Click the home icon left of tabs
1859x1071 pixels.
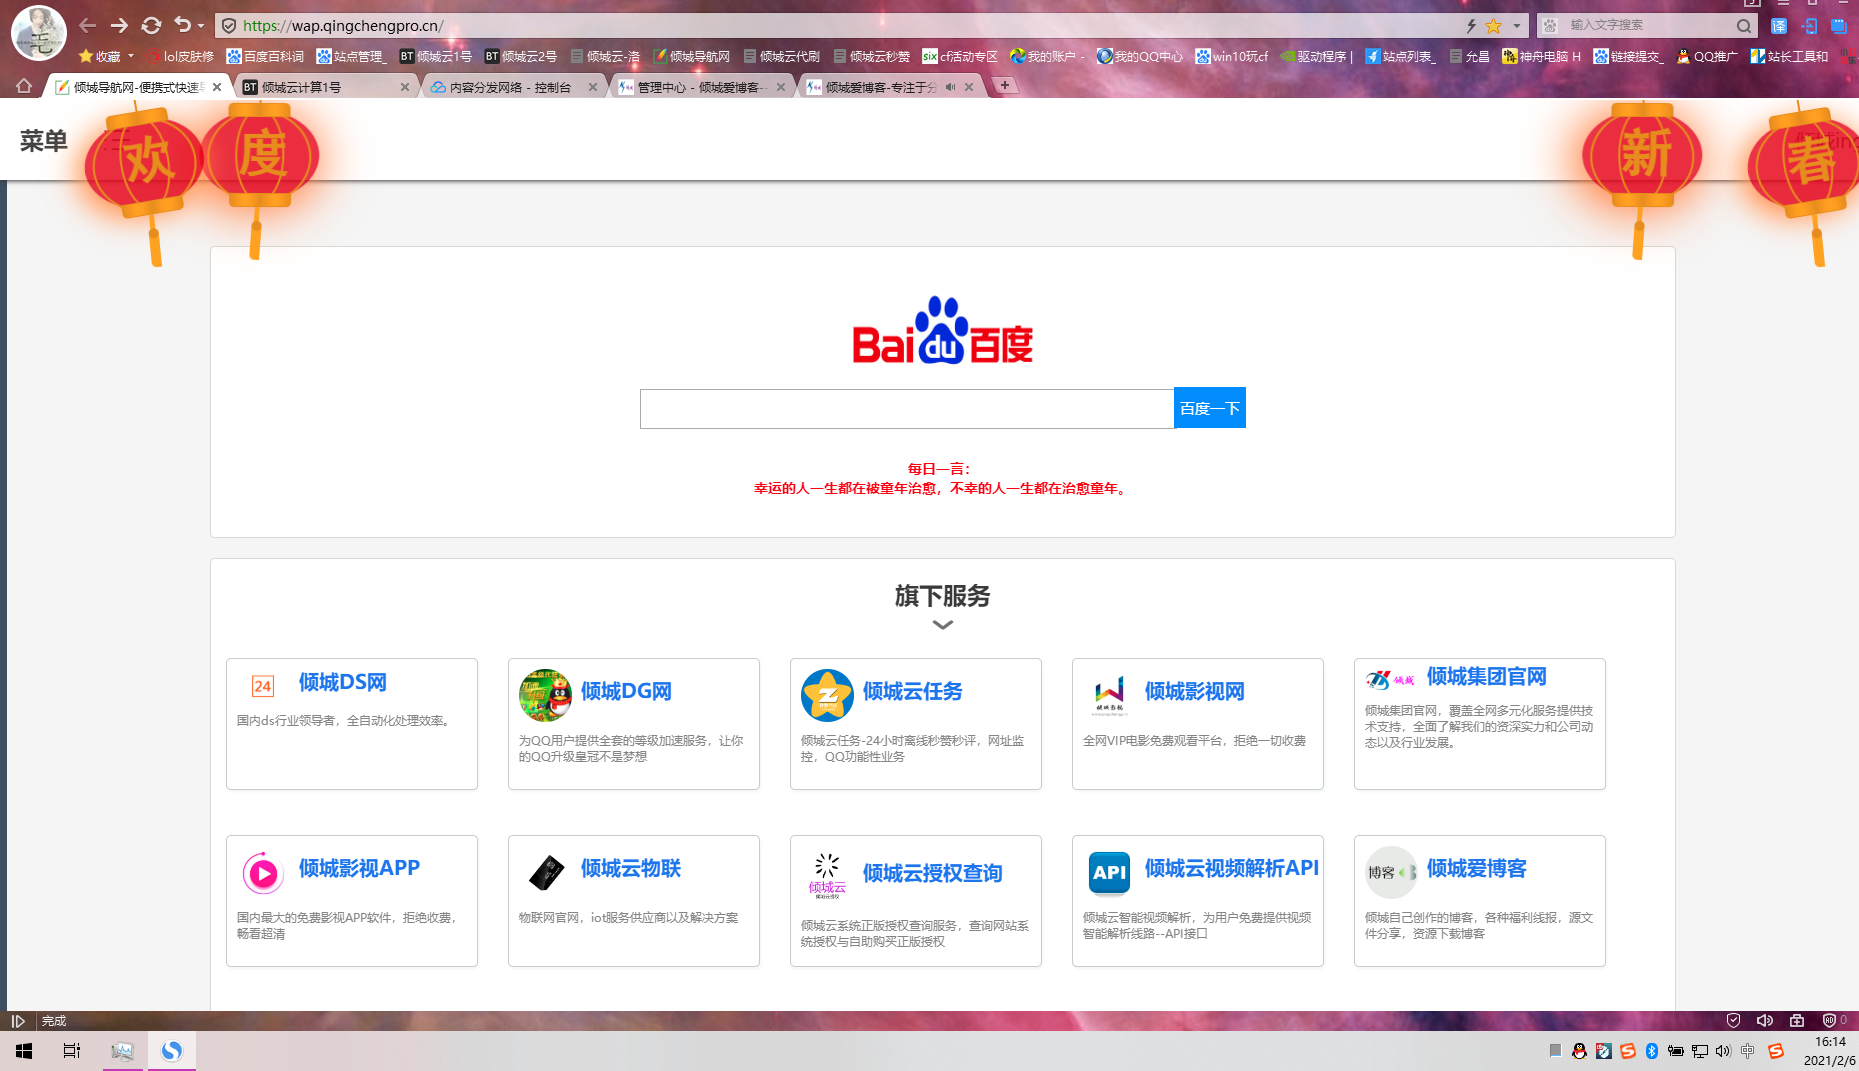pyautogui.click(x=24, y=86)
